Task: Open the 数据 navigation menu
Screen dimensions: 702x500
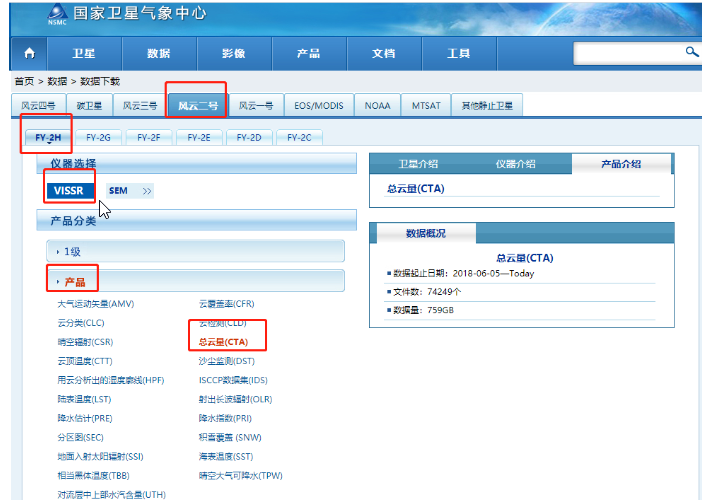Action: tap(158, 53)
